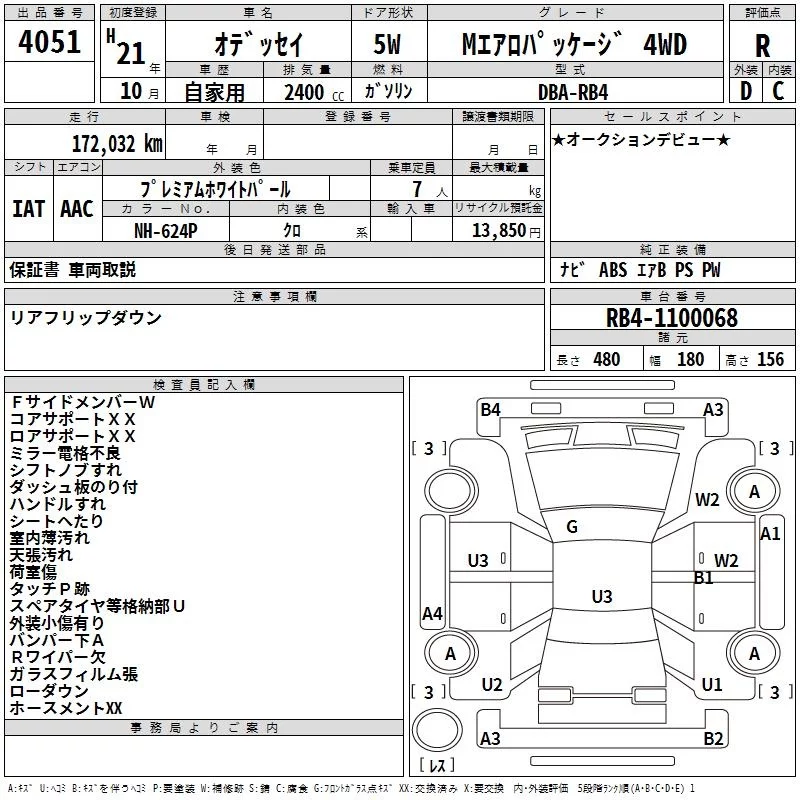This screenshot has height=800, width=800.
Task: Click overall evaluation score R
Action: click(x=762, y=46)
